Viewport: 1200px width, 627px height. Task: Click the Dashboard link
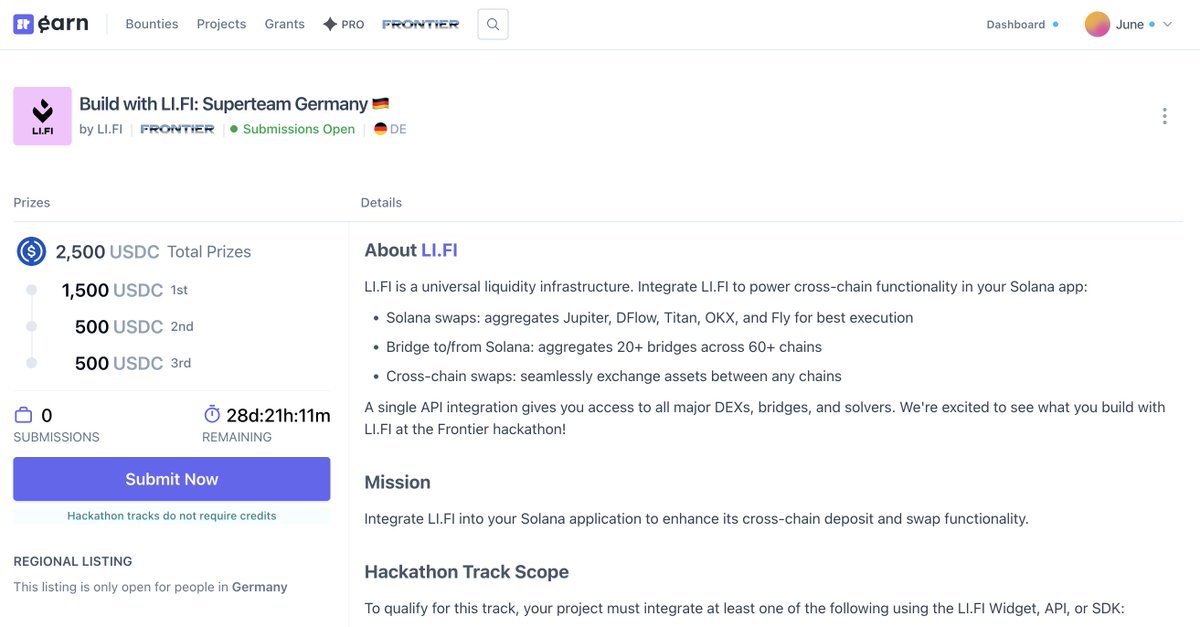coord(1015,23)
